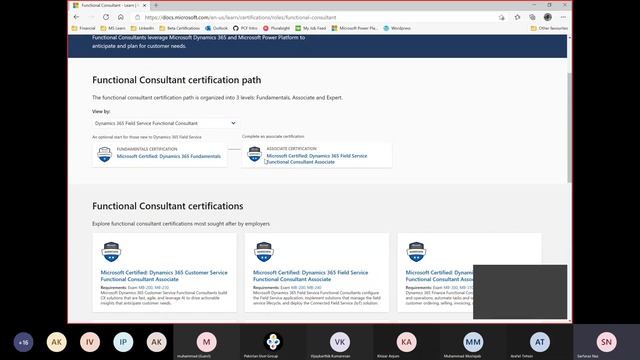Screen dimensions: 640x360
Task: Open a new tab with plus button
Action: [x=156, y=5]
